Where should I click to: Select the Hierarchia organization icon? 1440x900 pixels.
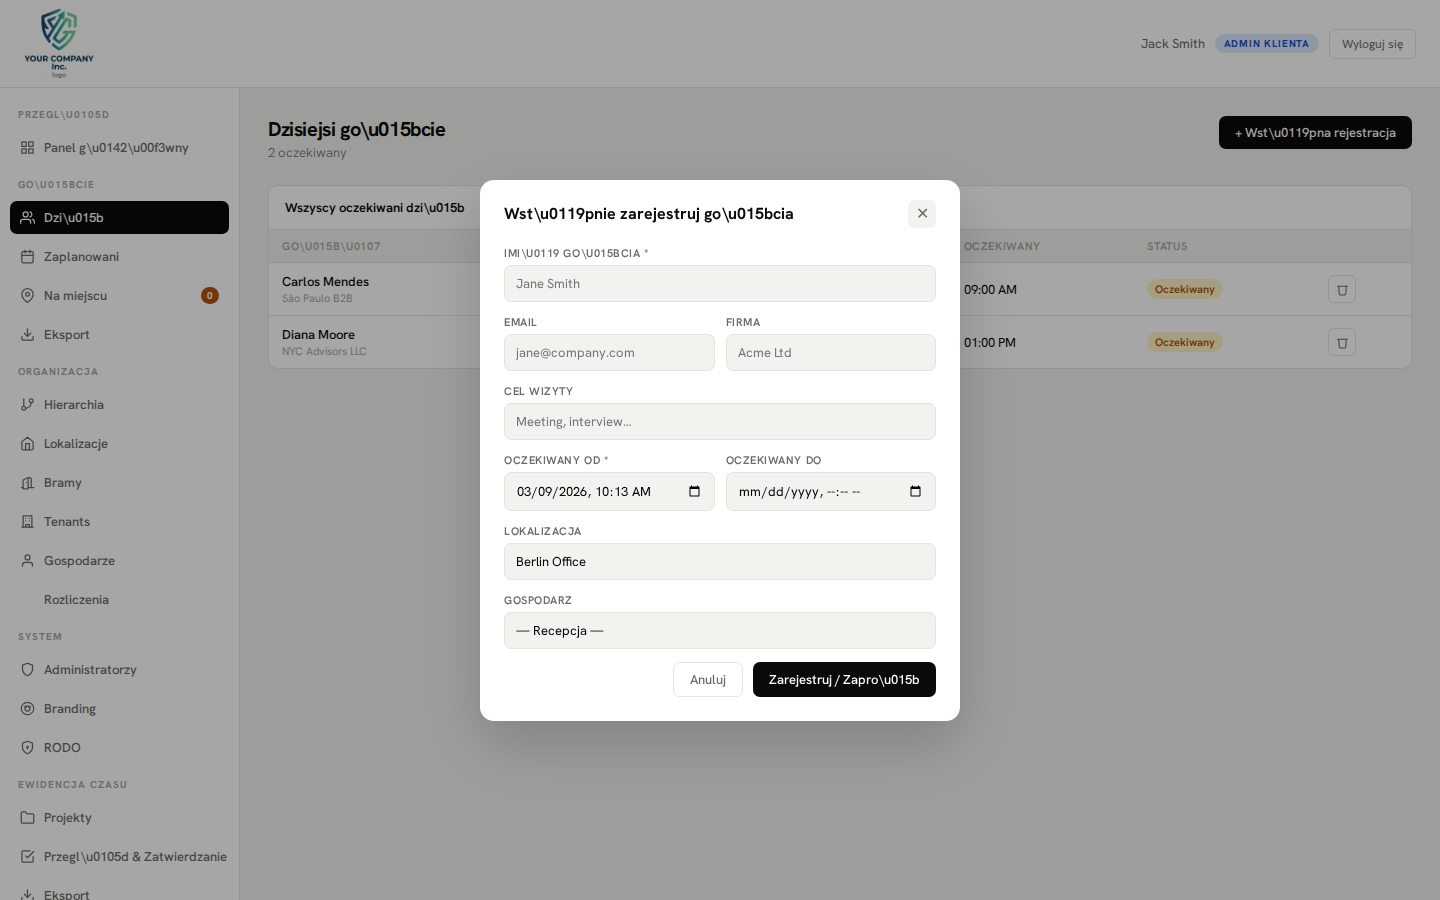click(x=28, y=404)
